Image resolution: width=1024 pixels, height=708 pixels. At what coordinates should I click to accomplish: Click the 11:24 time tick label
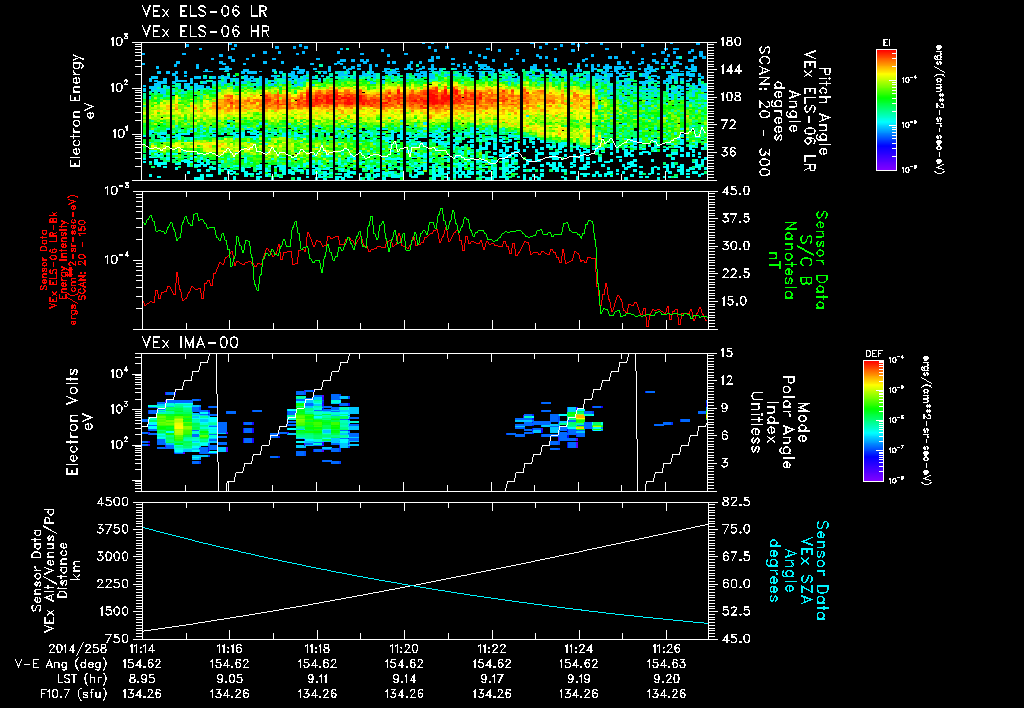(579, 651)
